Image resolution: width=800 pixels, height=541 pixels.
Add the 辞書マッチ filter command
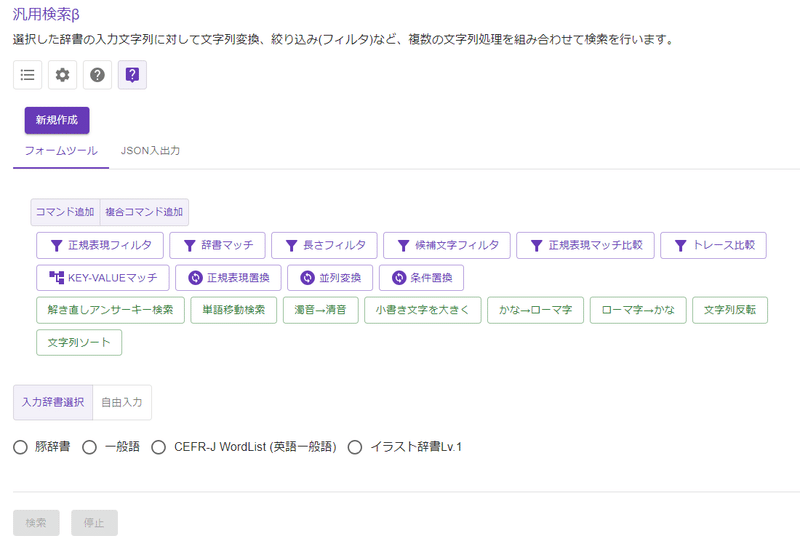pyautogui.click(x=217, y=245)
